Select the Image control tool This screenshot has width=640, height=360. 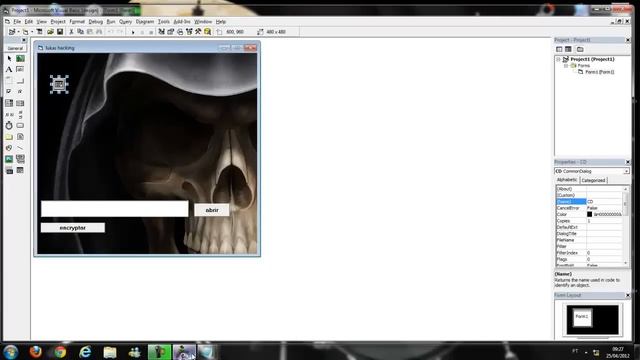pos(9,159)
